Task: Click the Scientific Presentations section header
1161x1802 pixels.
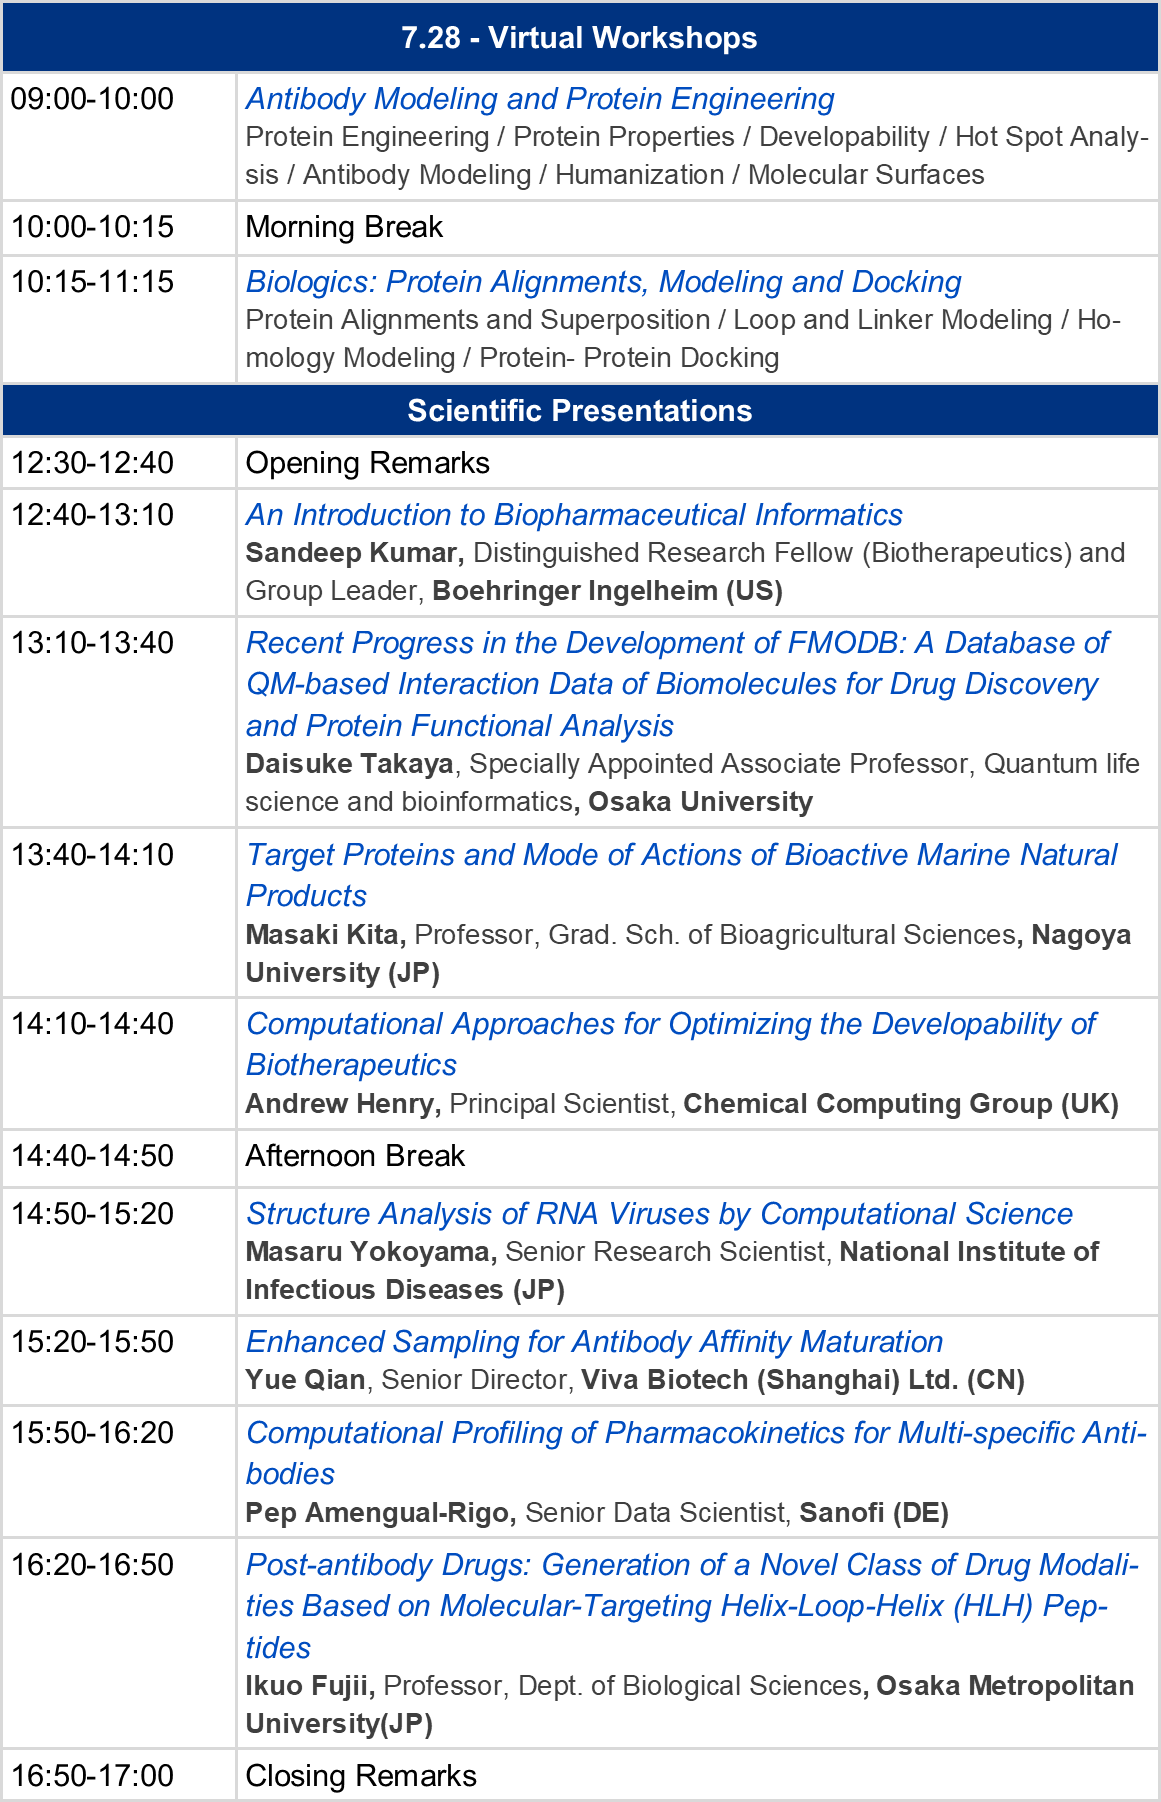Action: [580, 411]
